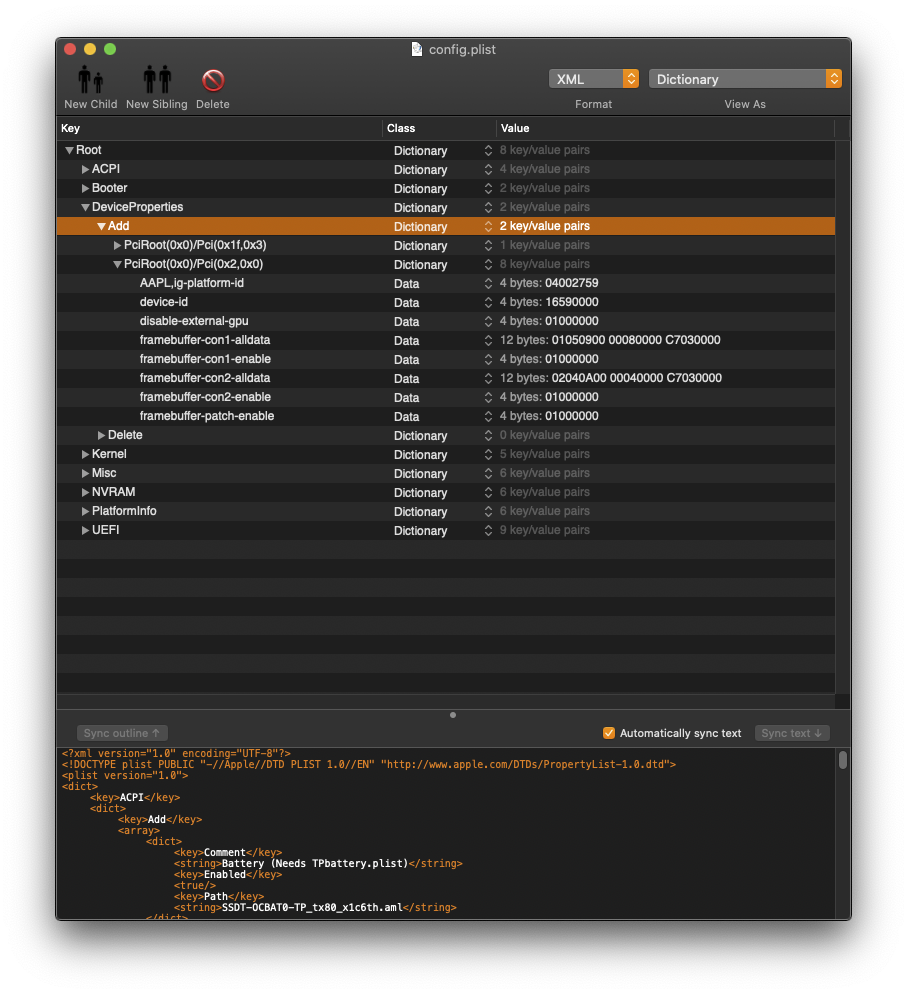
Task: Click Dictionary class cell for Misc row
Action: (x=420, y=474)
